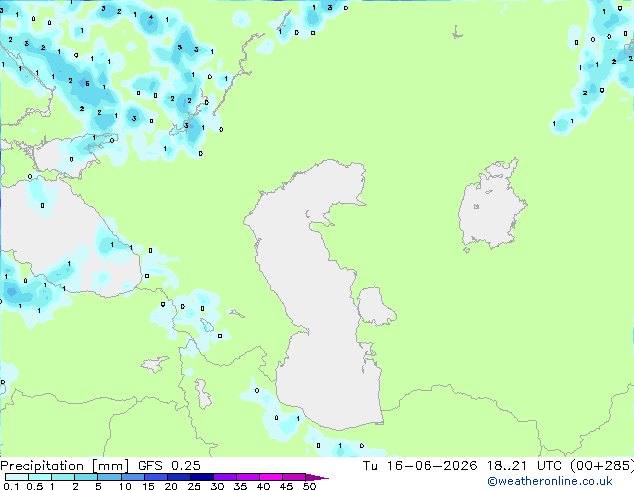Screen dimensions: 634x490
Task: Click the 35–40 mm legend color swatch
Action: click(247, 477)
